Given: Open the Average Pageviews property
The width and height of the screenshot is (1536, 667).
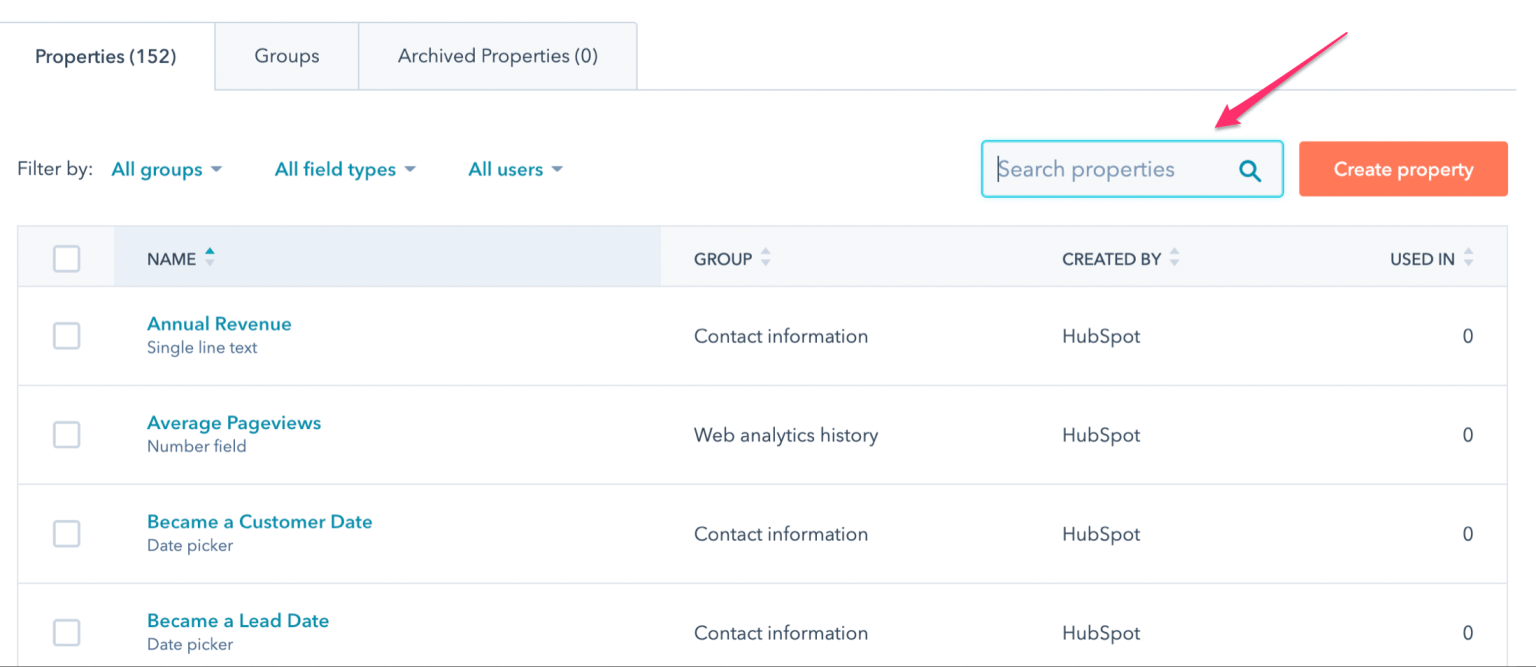Looking at the screenshot, I should coord(233,422).
